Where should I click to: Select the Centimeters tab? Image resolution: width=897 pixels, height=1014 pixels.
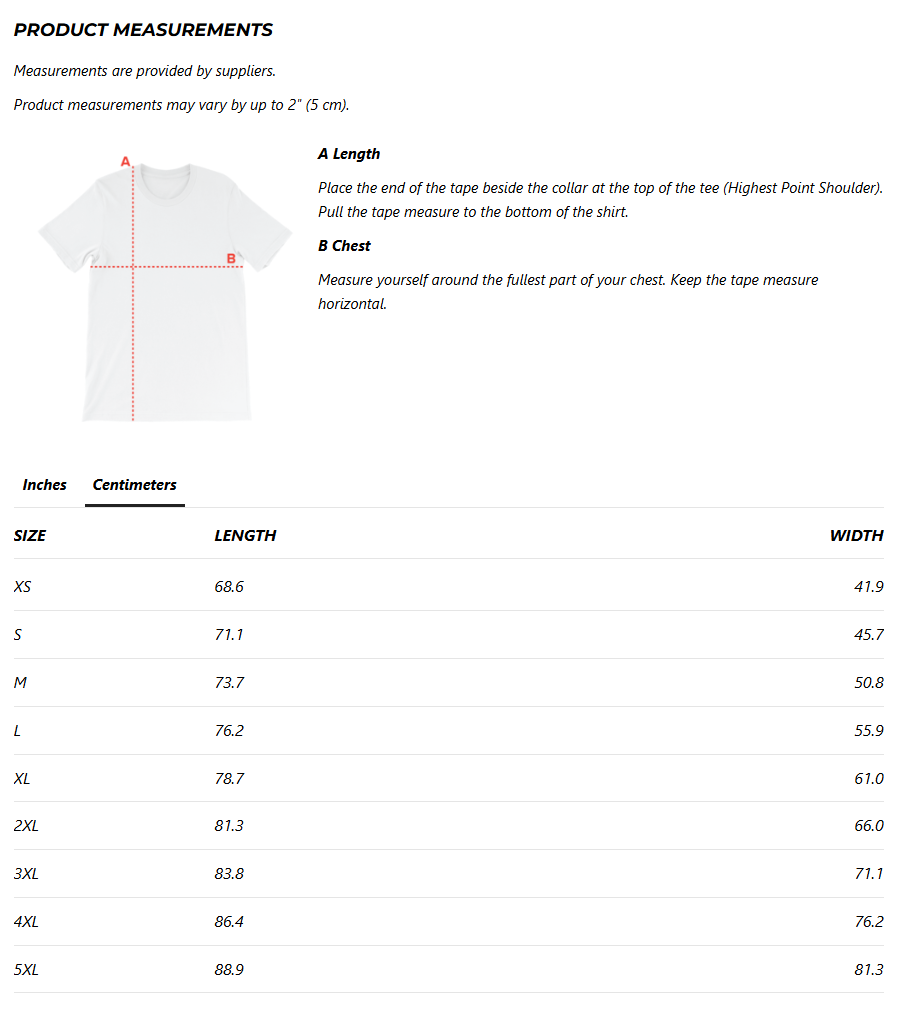coord(135,484)
